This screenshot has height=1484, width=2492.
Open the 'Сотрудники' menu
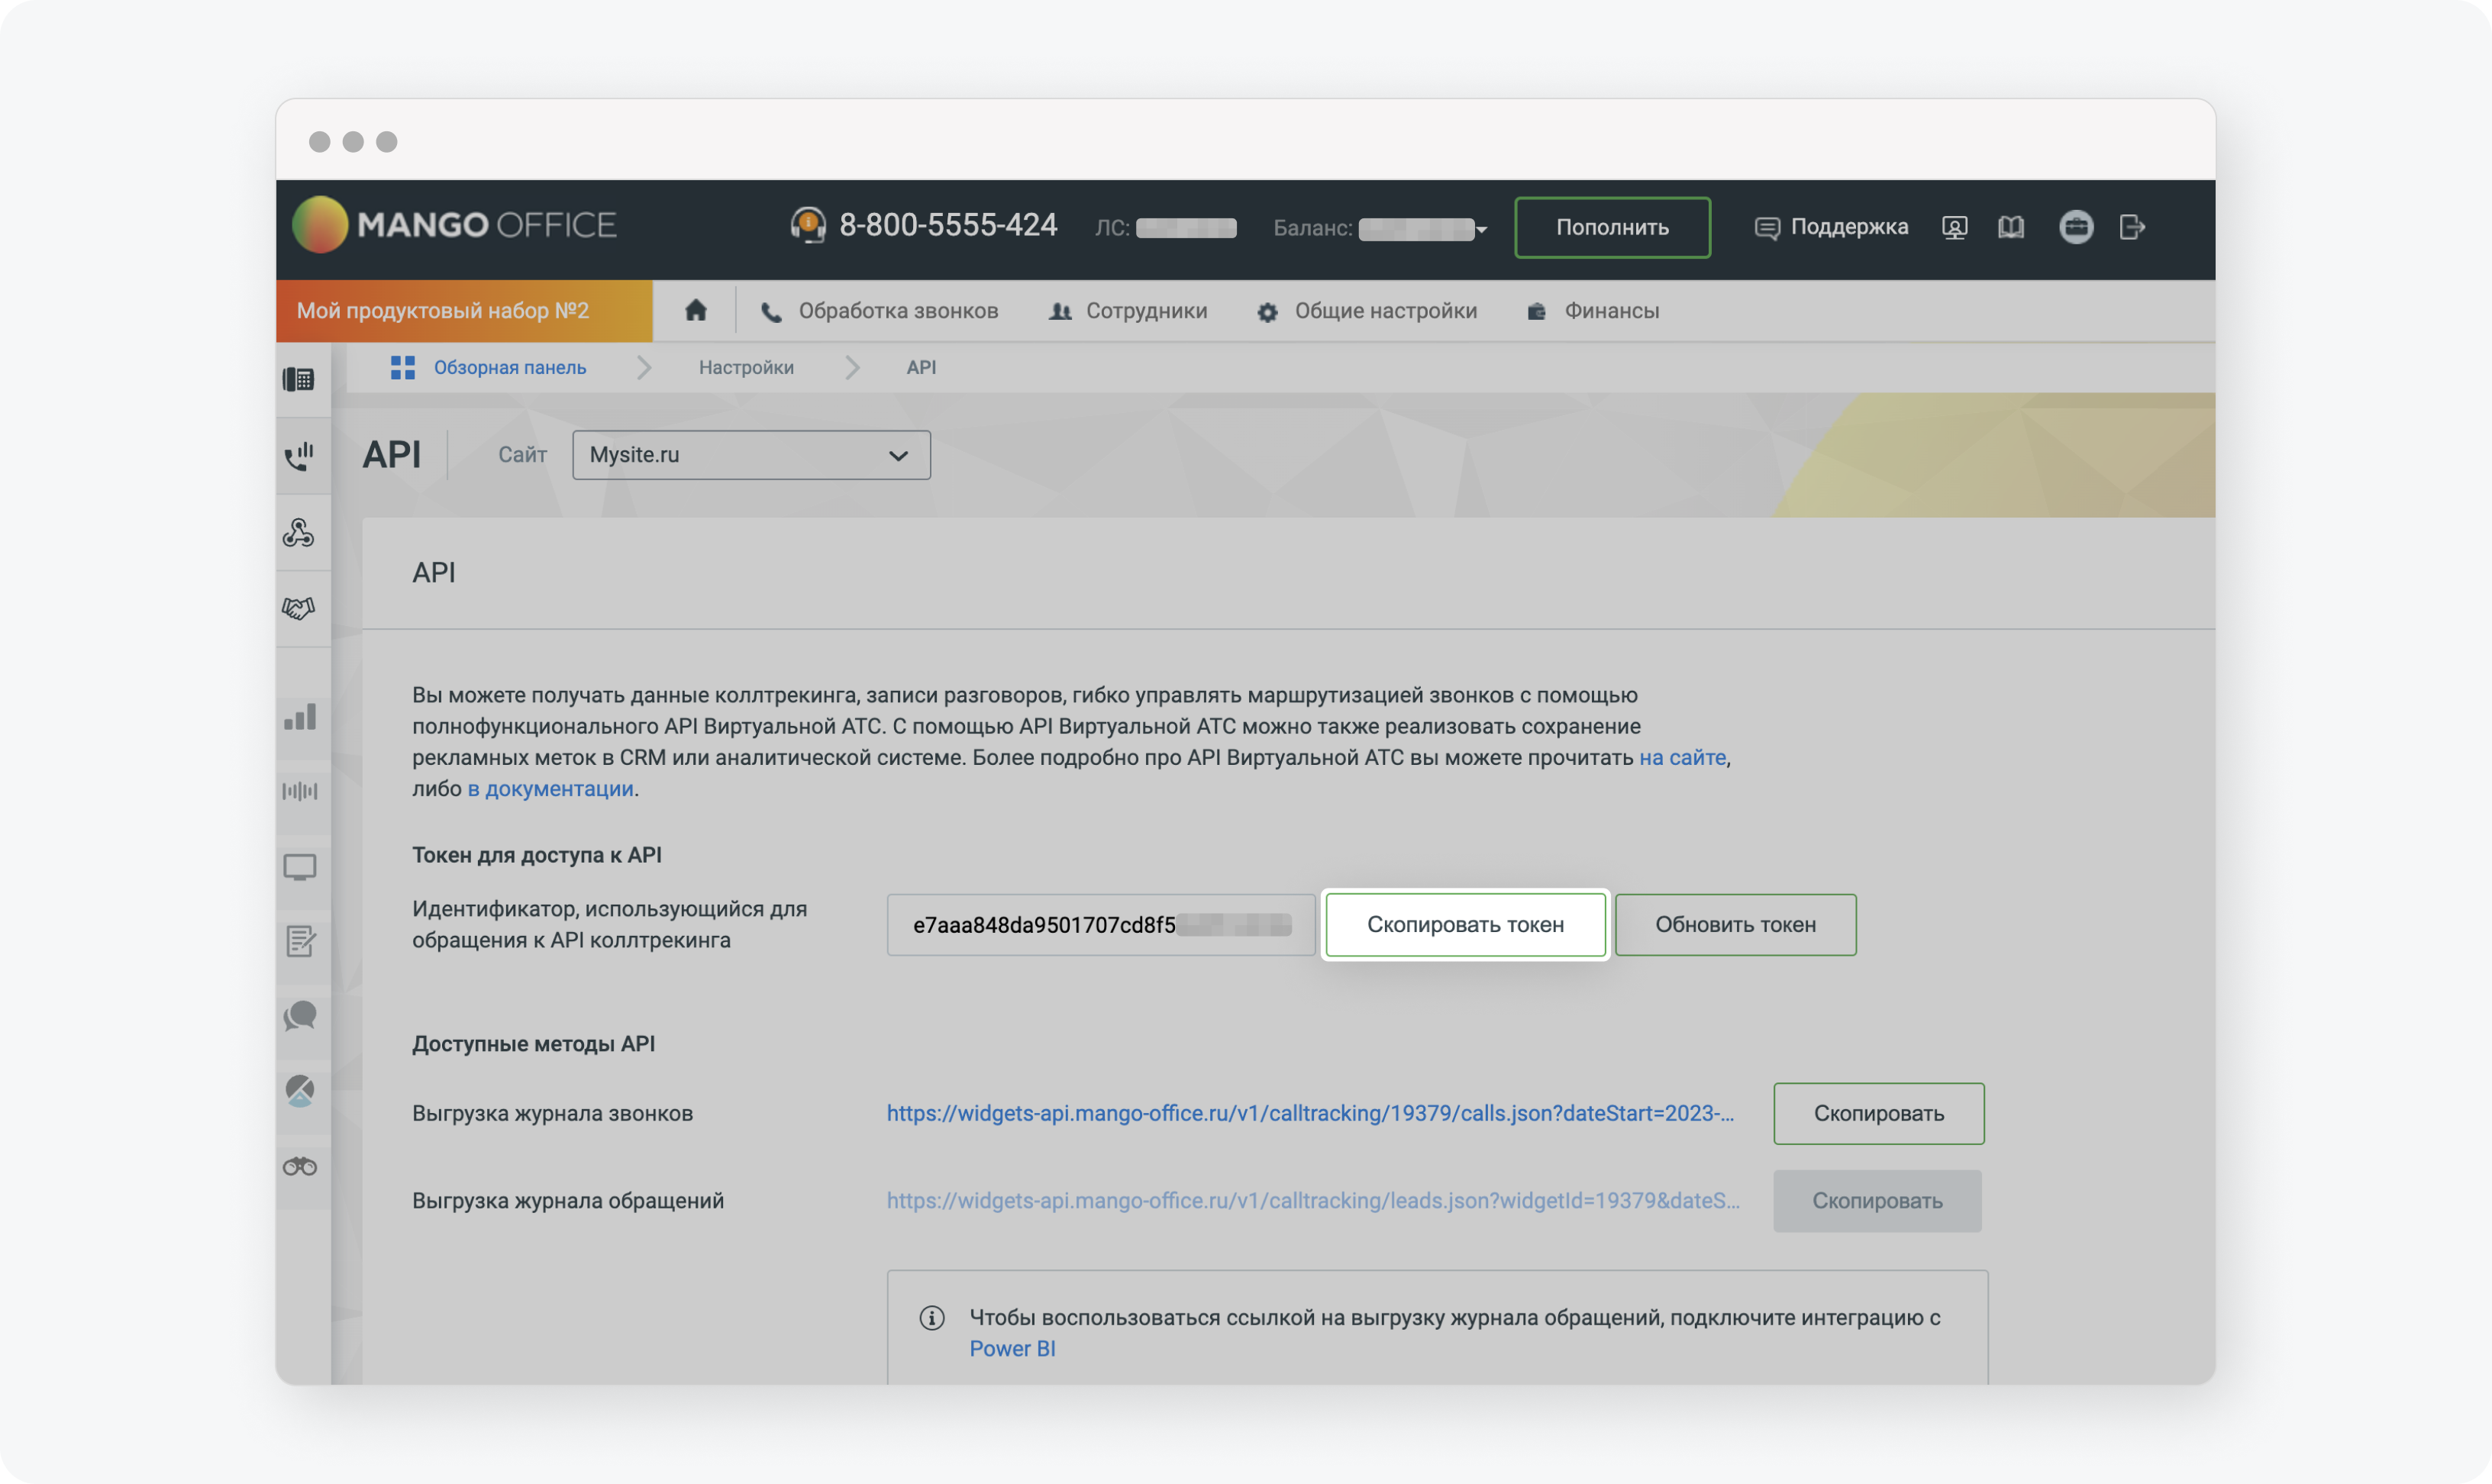pos(1128,311)
